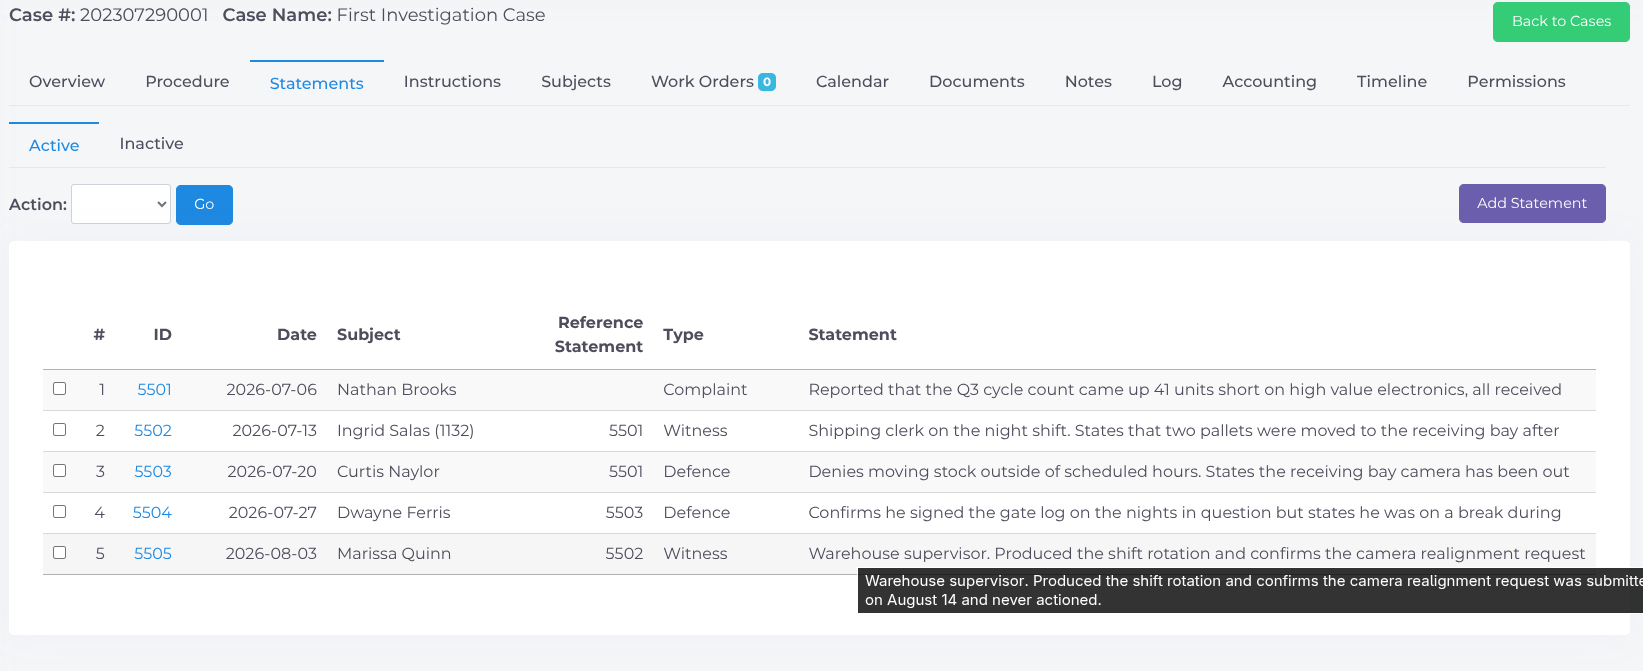Image resolution: width=1643 pixels, height=671 pixels.
Task: Click the case name First Investigation Case
Action: [x=441, y=15]
